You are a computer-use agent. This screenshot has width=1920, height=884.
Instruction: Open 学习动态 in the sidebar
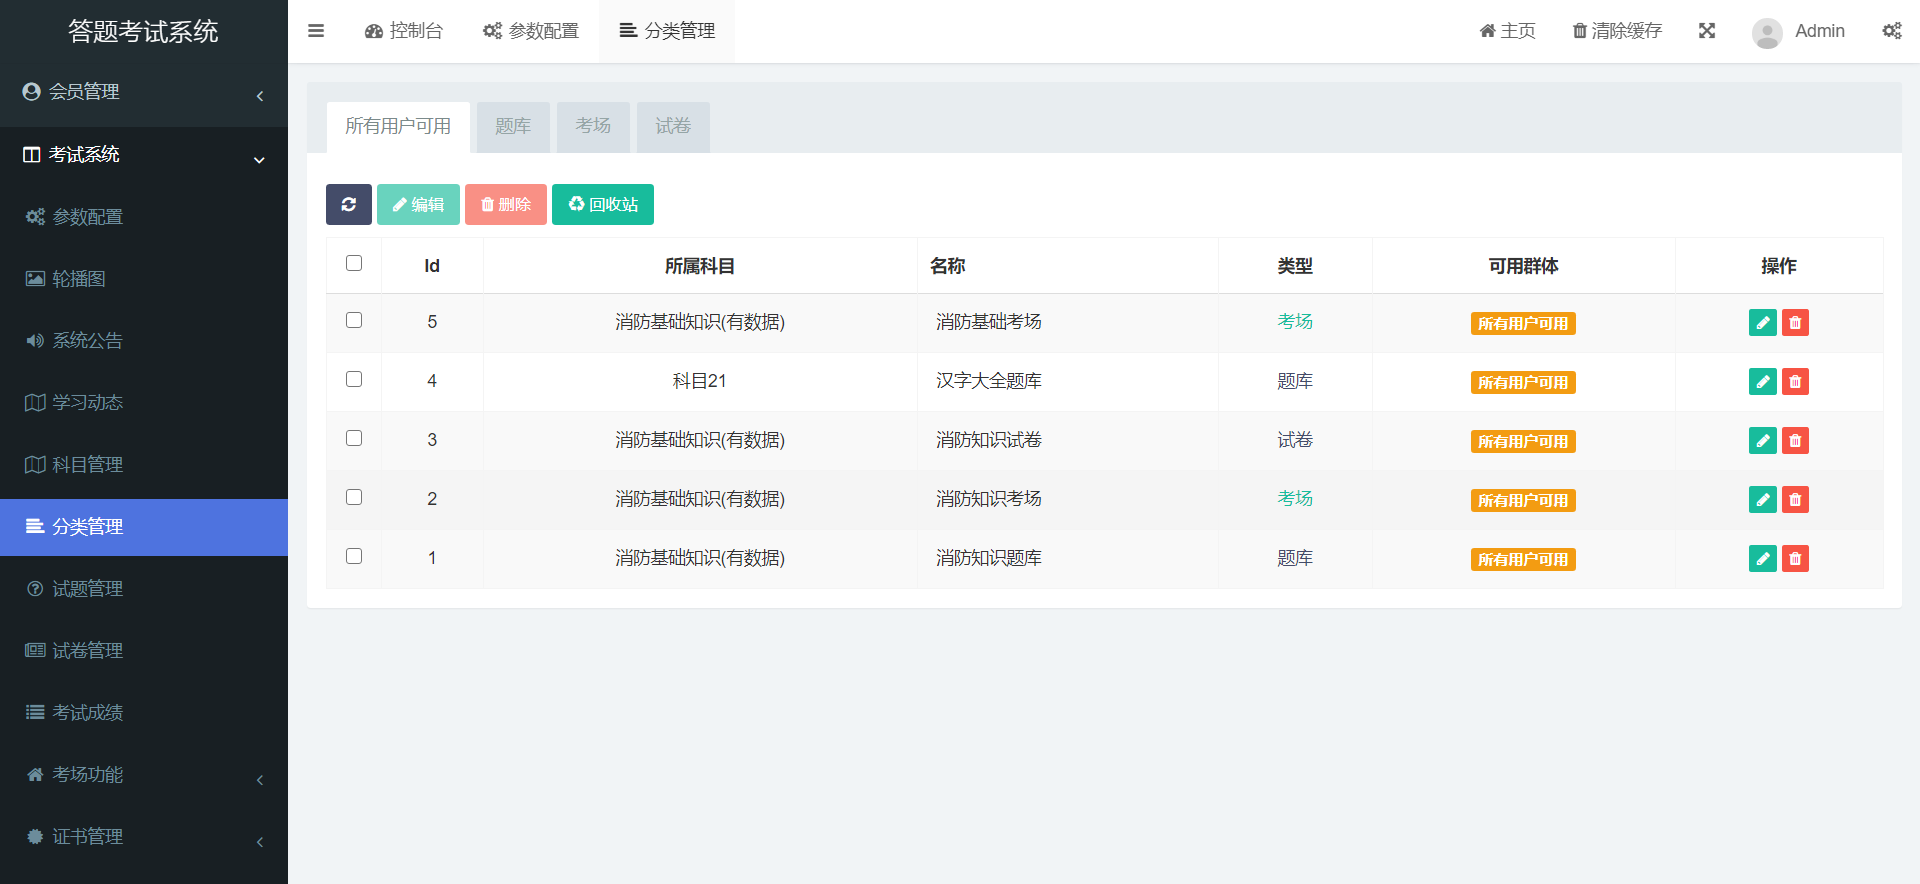point(144,403)
